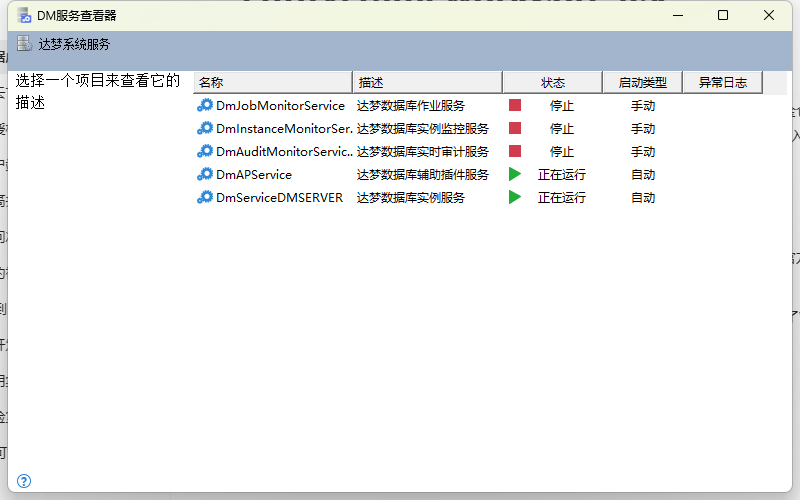Sort by the 描述 column header
The height and width of the screenshot is (500, 800).
click(428, 83)
